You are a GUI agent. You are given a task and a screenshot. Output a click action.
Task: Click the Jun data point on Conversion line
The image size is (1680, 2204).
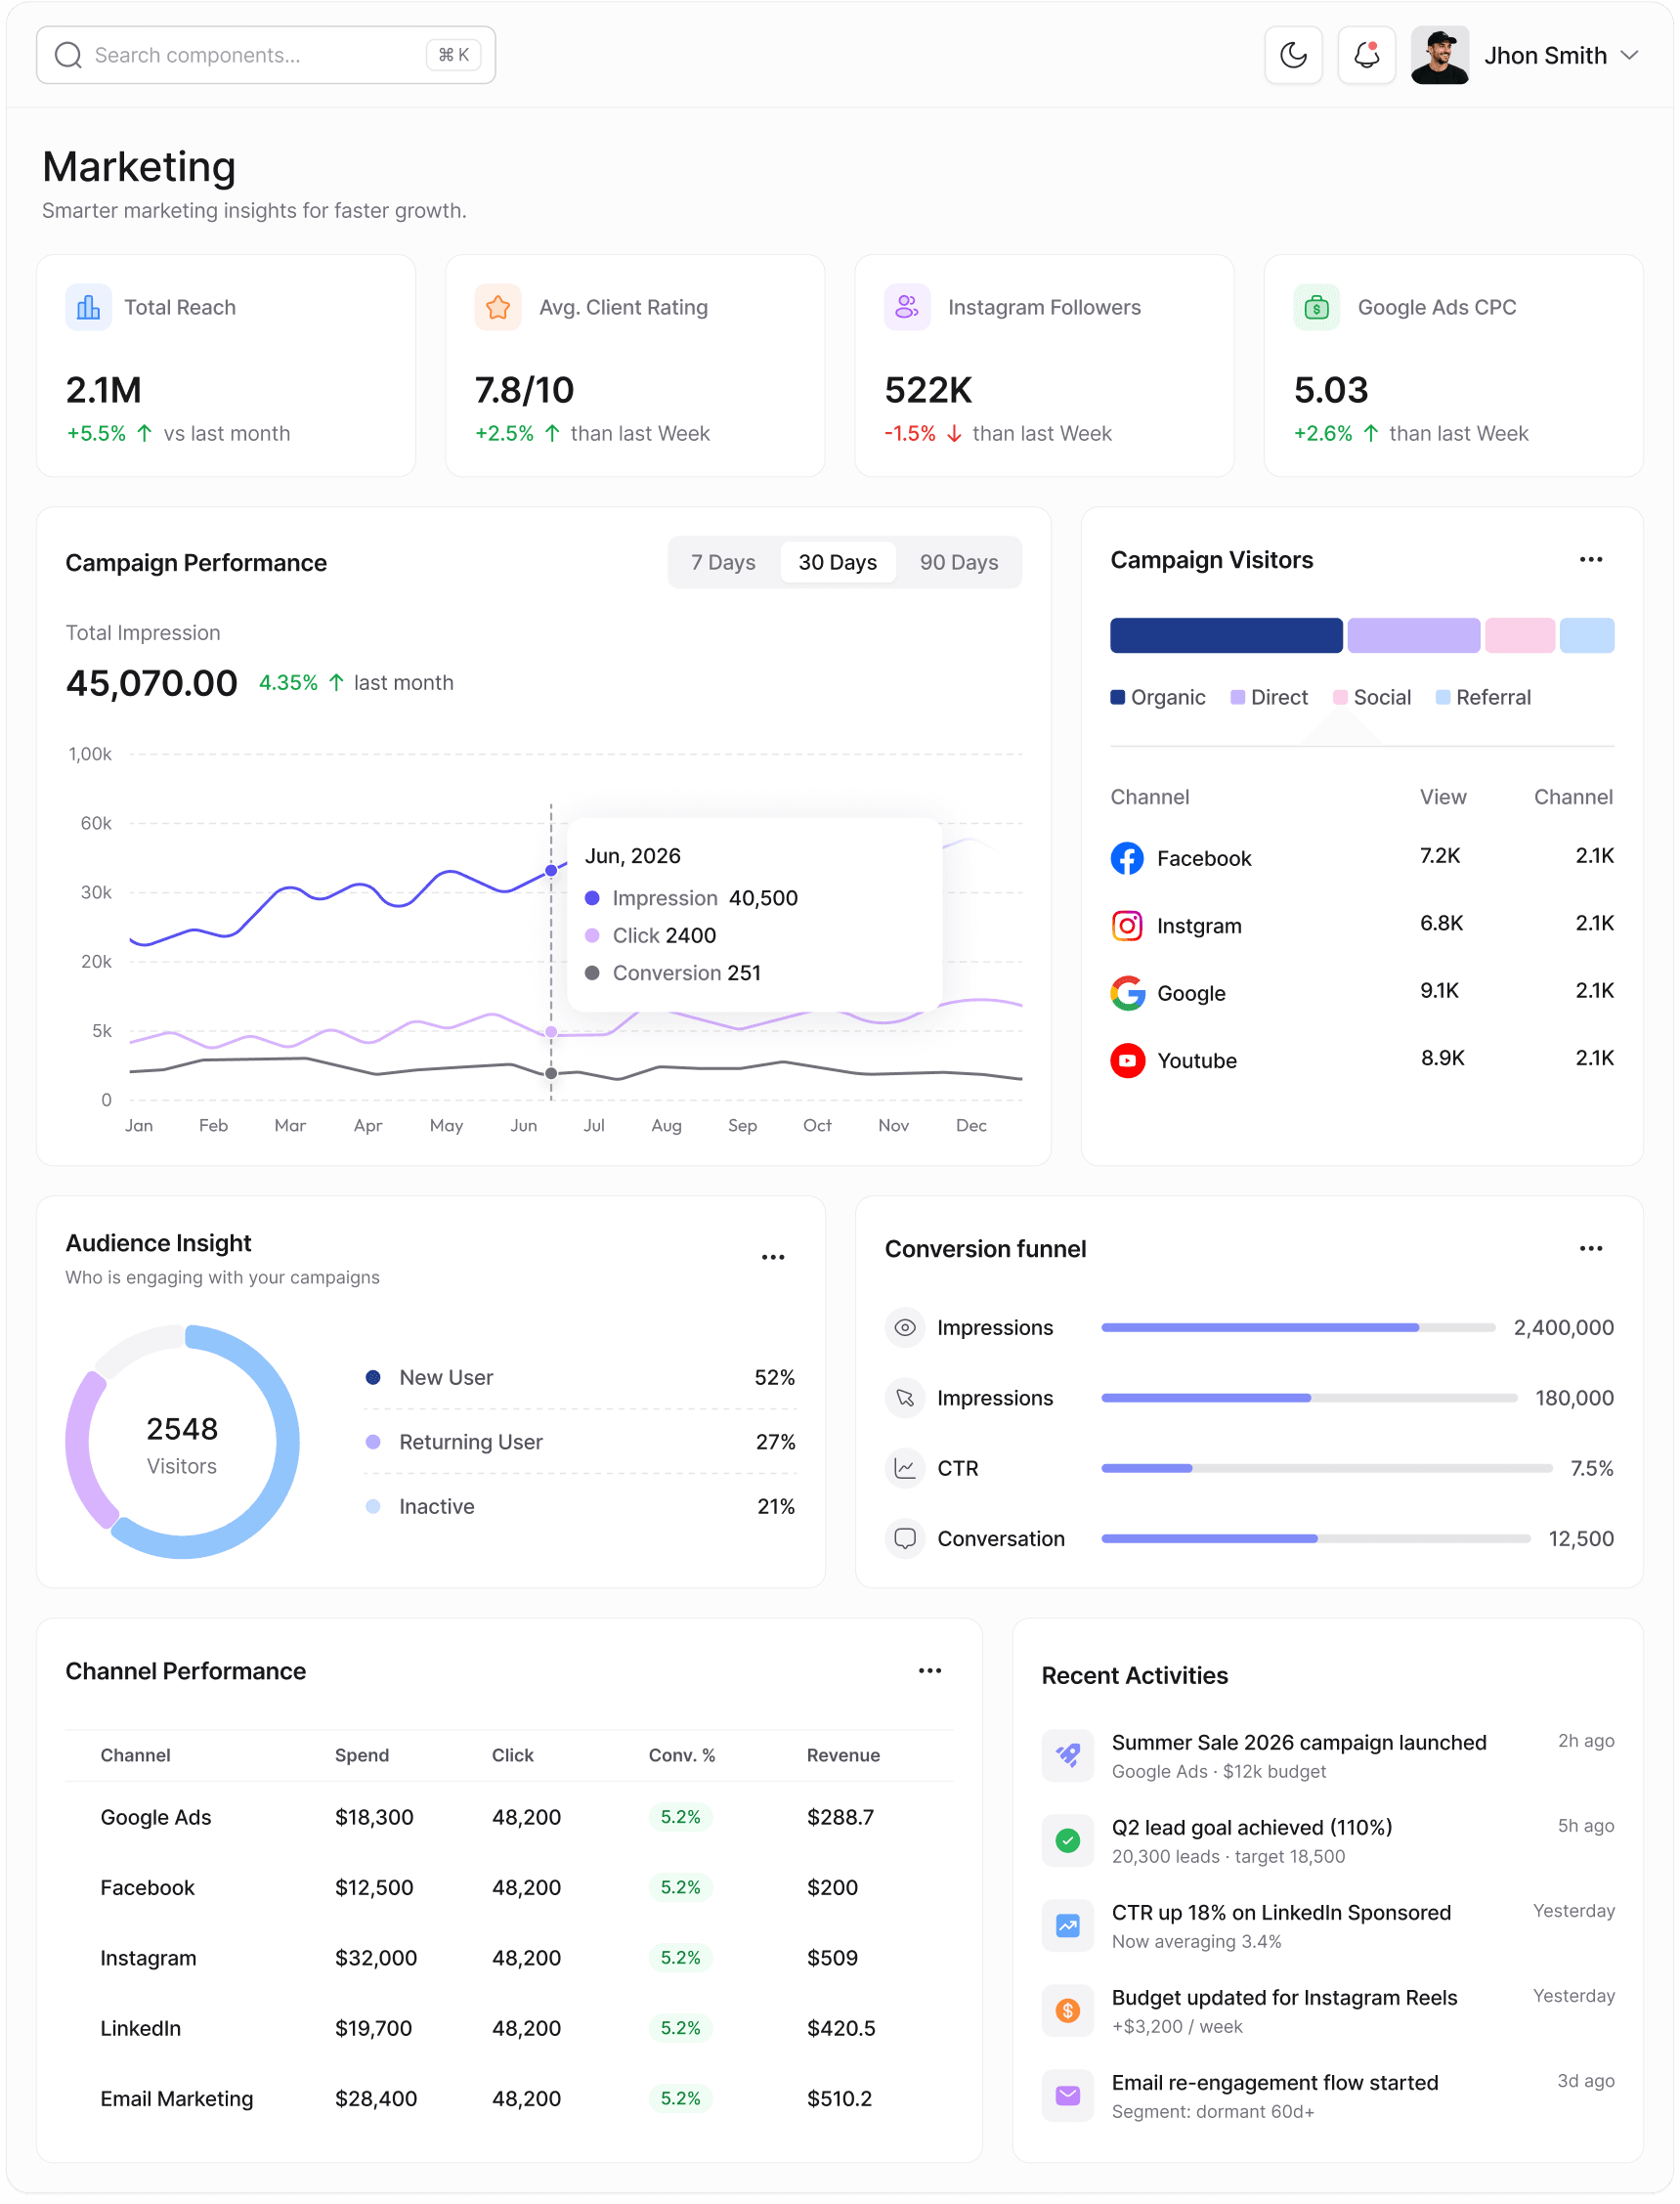point(551,1073)
